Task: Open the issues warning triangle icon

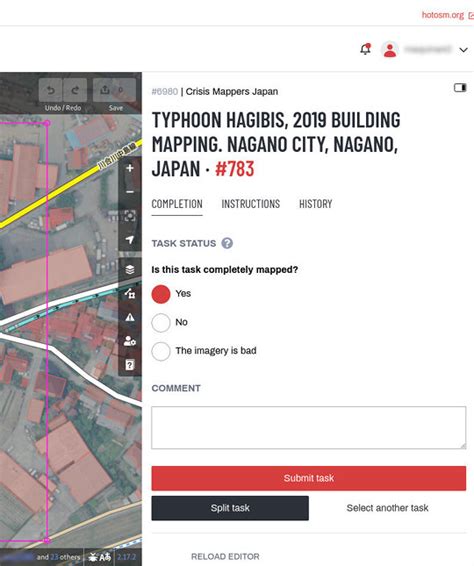Action: click(x=130, y=317)
